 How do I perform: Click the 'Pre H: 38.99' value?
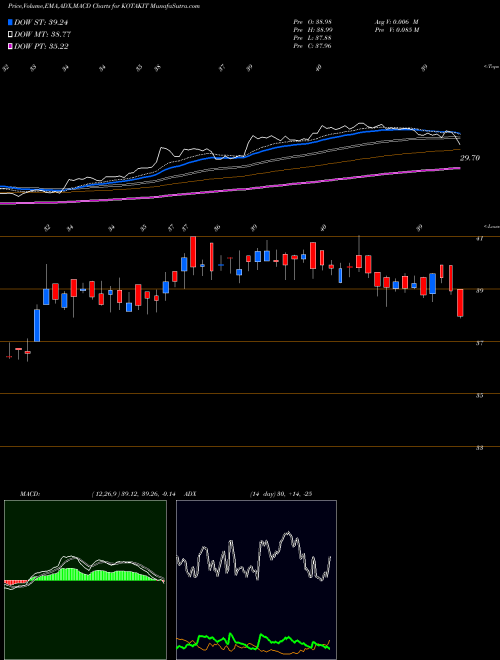coord(312,29)
